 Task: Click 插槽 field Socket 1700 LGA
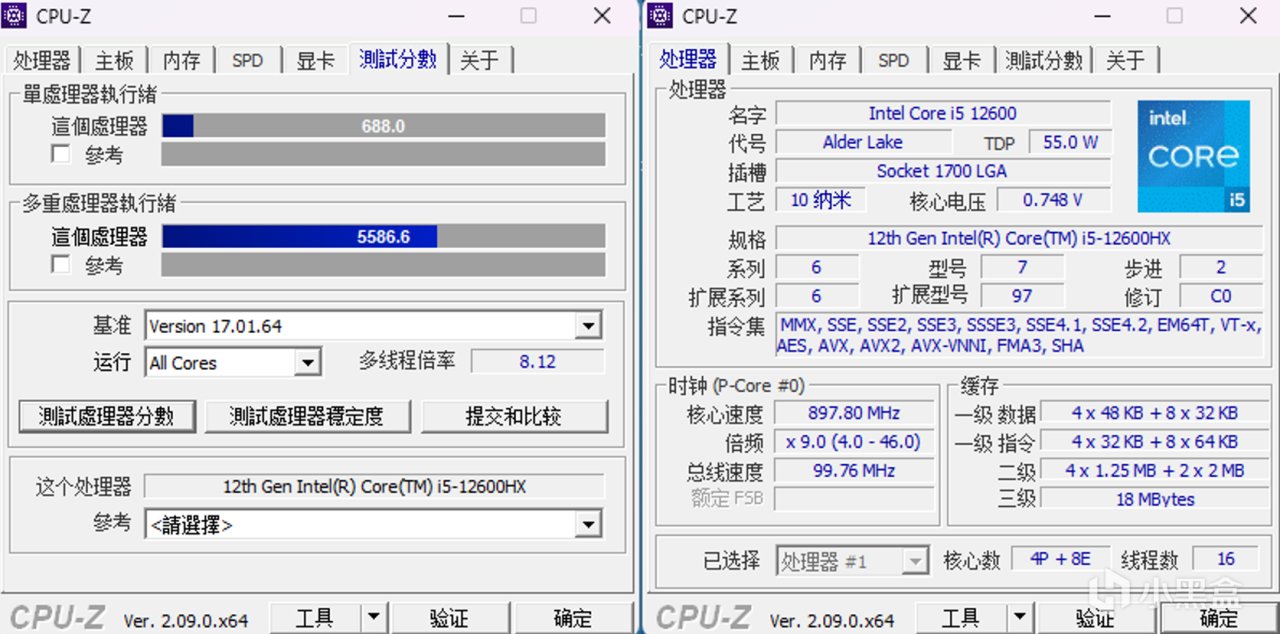click(943, 171)
